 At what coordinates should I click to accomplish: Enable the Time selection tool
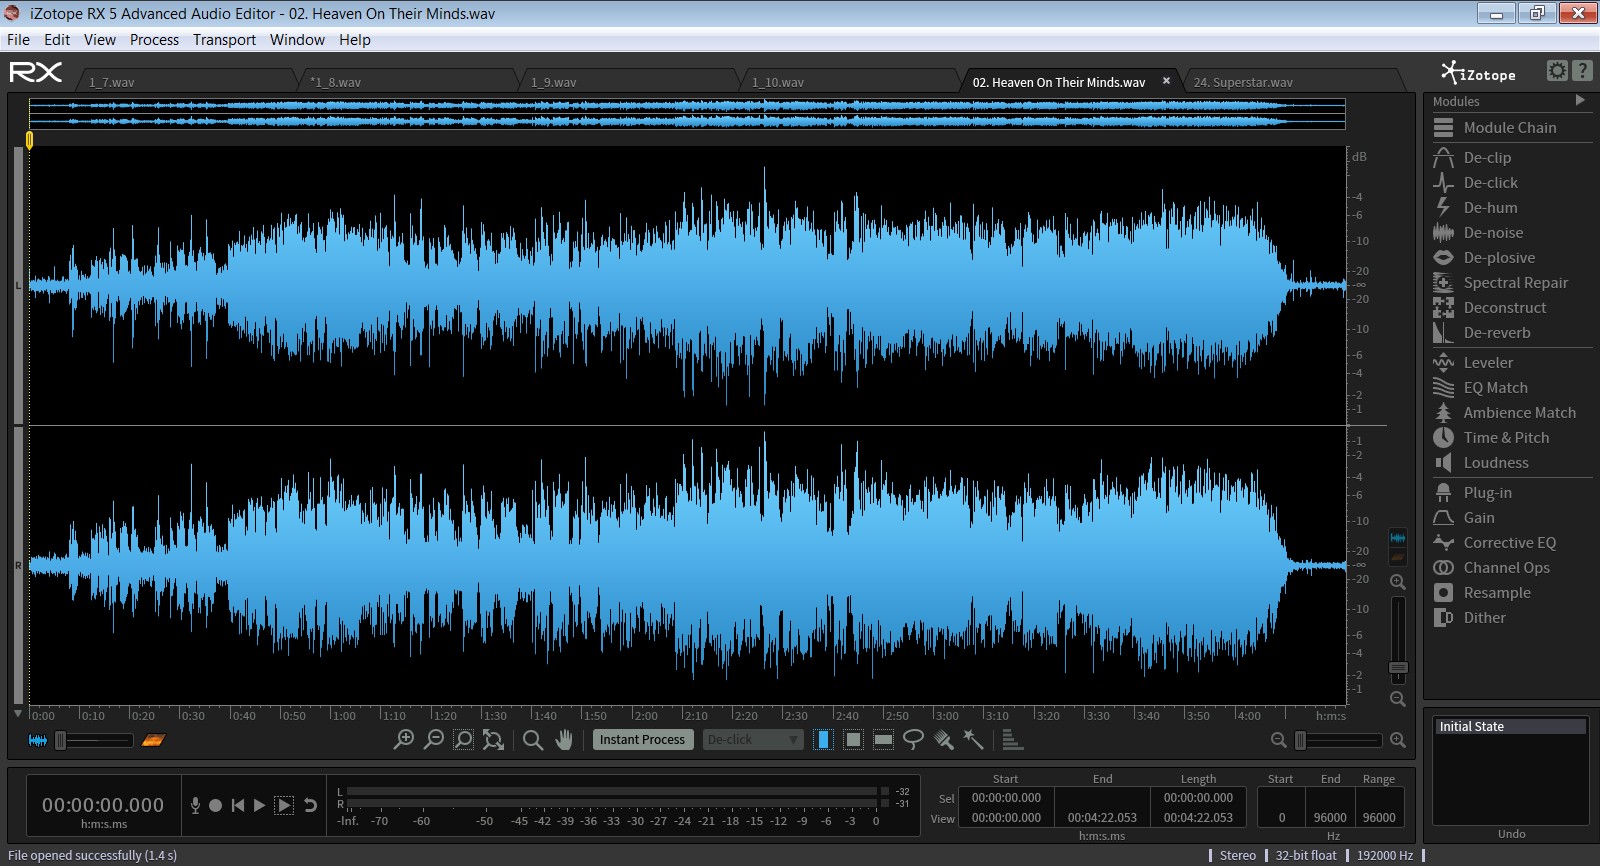click(823, 740)
